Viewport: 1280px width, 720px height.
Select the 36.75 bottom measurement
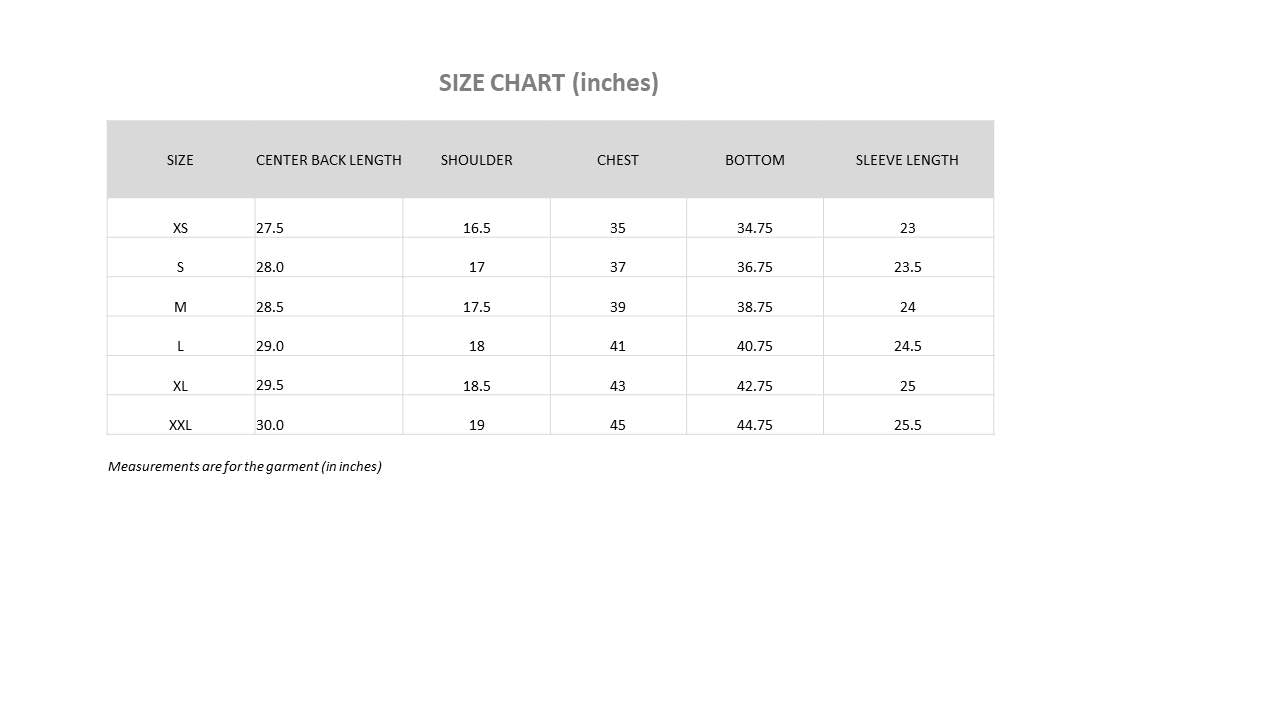pos(754,267)
